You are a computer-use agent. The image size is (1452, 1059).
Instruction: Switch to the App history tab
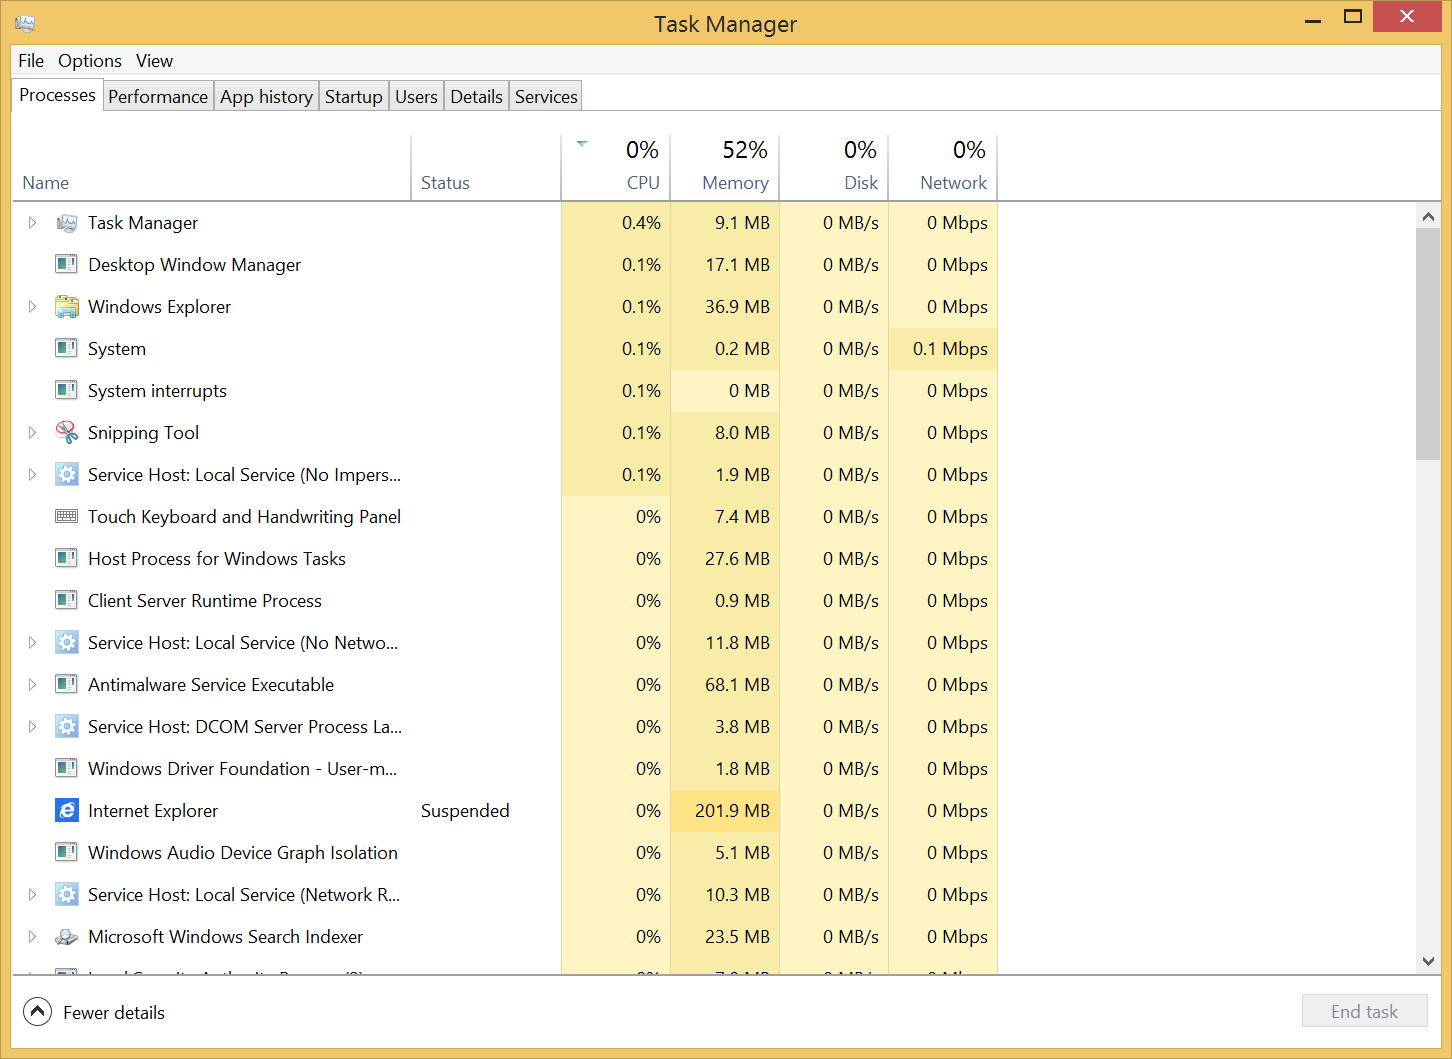(x=266, y=97)
